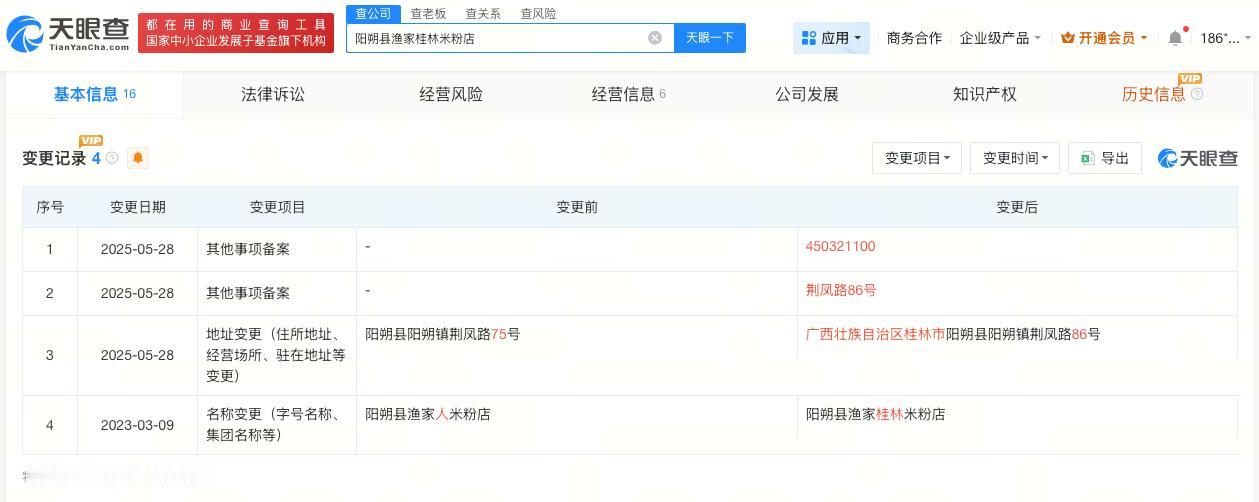
Task: Click the value 荆凤路86号 in row 2
Action: click(841, 290)
